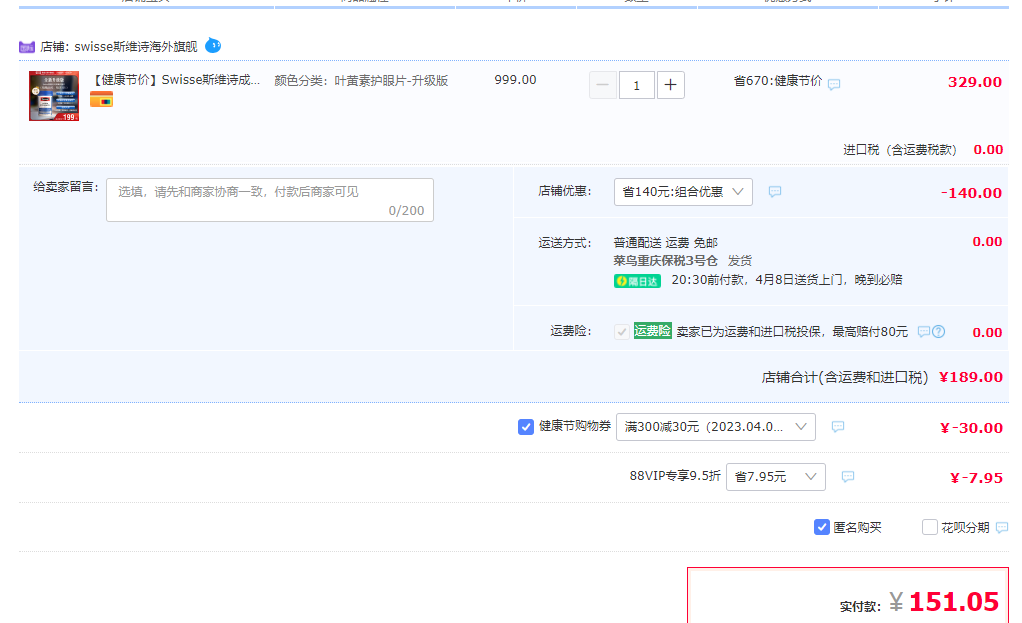
Task: Open the swisse斯维诗海外旗舰 store link
Action: click(136, 47)
